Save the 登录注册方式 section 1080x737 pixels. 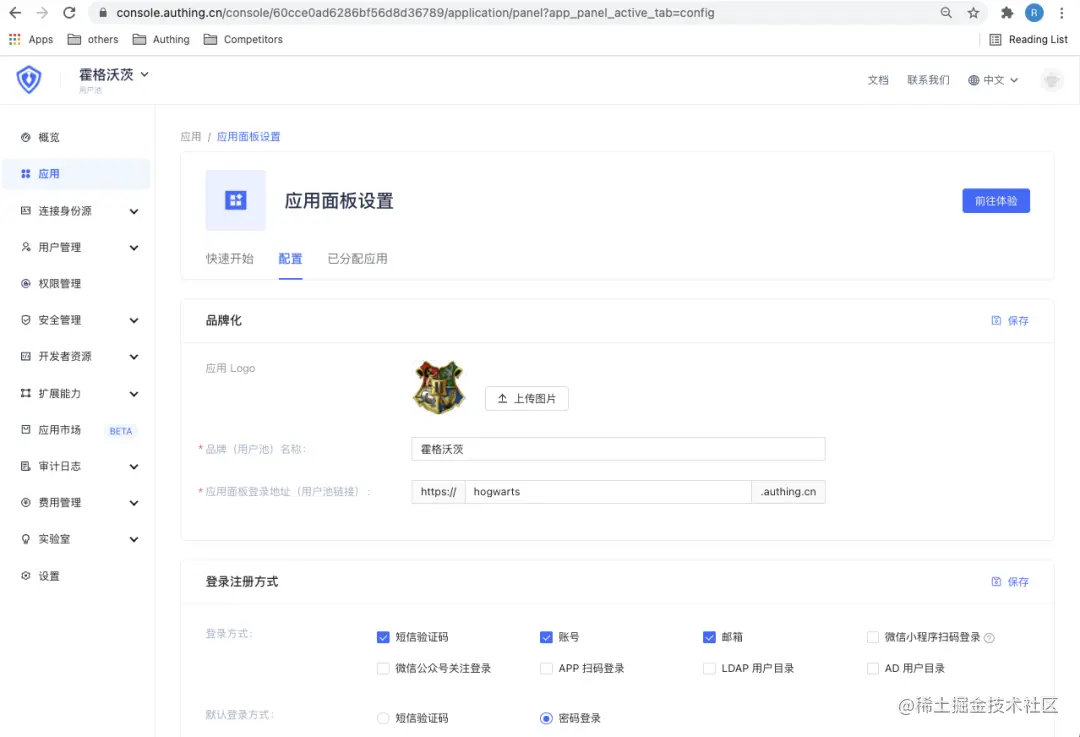click(1010, 582)
